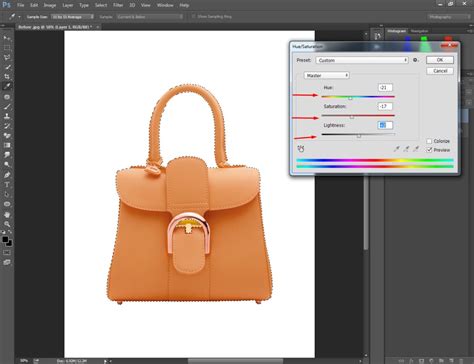Click the Hue value input field

(x=385, y=88)
